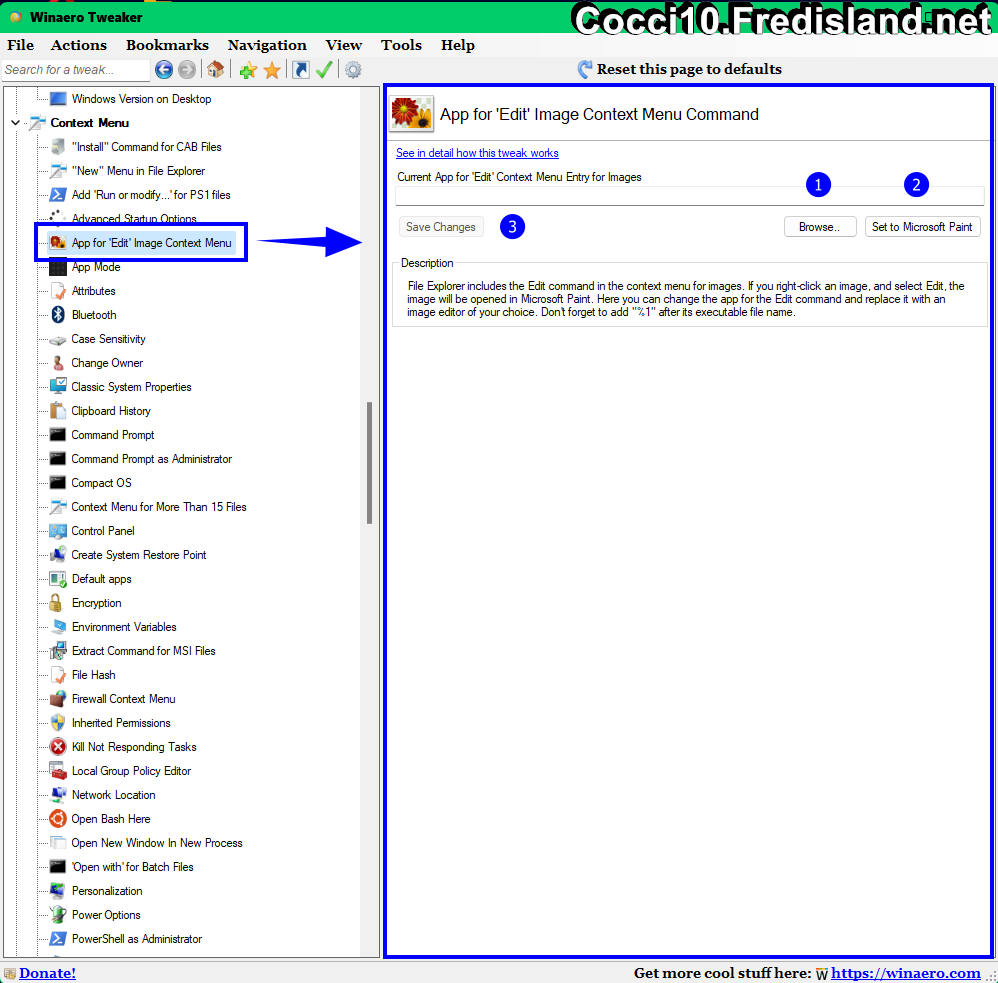Click the Save Changes button
The height and width of the screenshot is (983, 998).
tap(441, 227)
